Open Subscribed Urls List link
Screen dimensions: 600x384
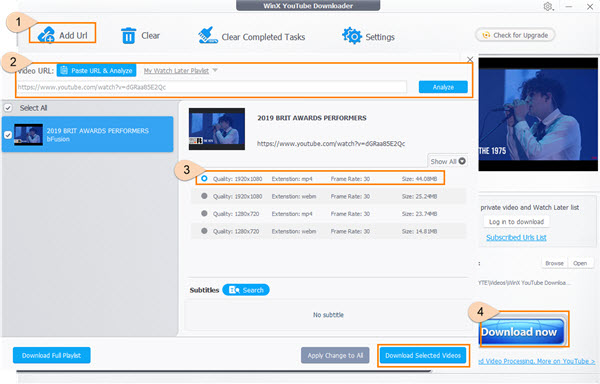516,238
